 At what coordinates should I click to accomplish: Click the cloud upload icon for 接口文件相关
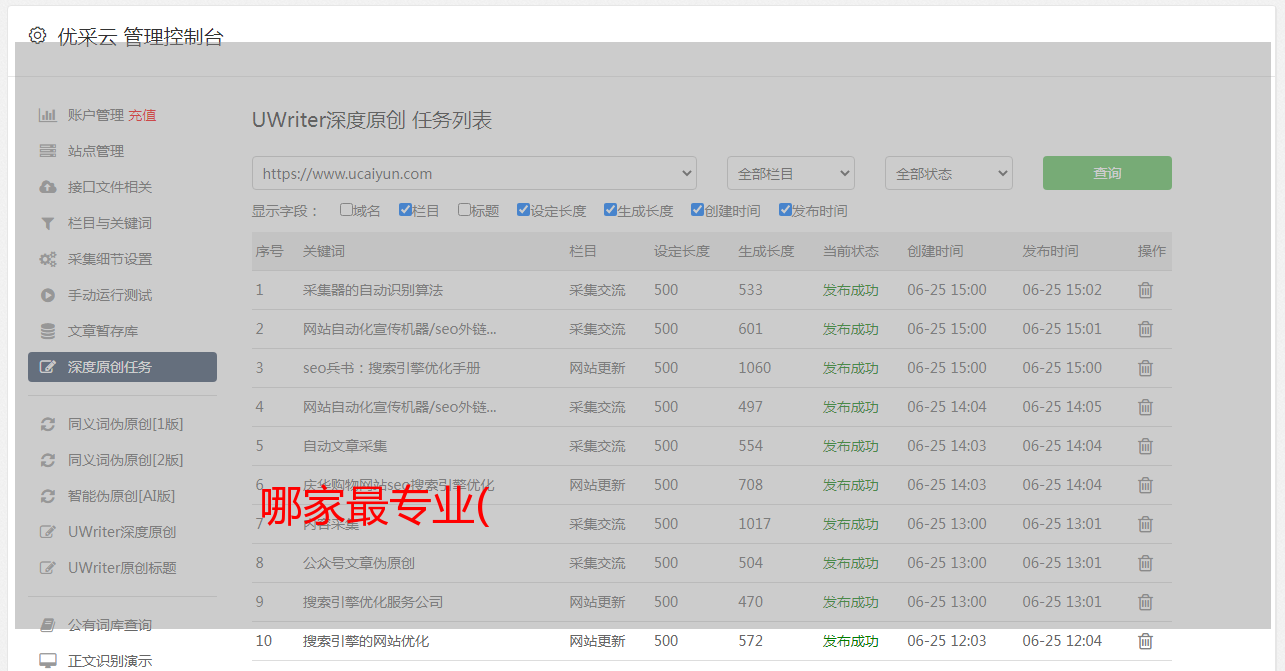coord(47,187)
